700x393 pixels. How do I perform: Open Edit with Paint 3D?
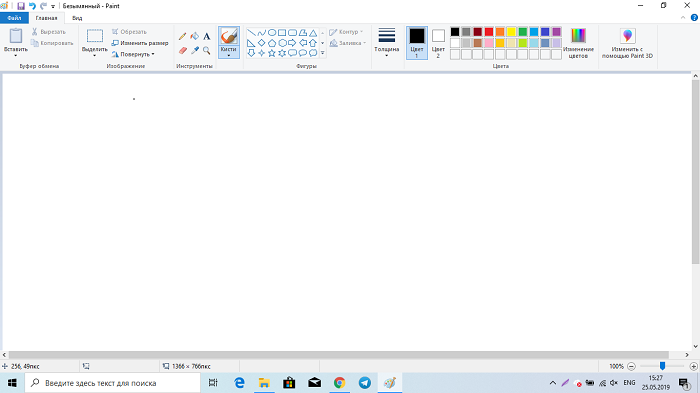627,43
